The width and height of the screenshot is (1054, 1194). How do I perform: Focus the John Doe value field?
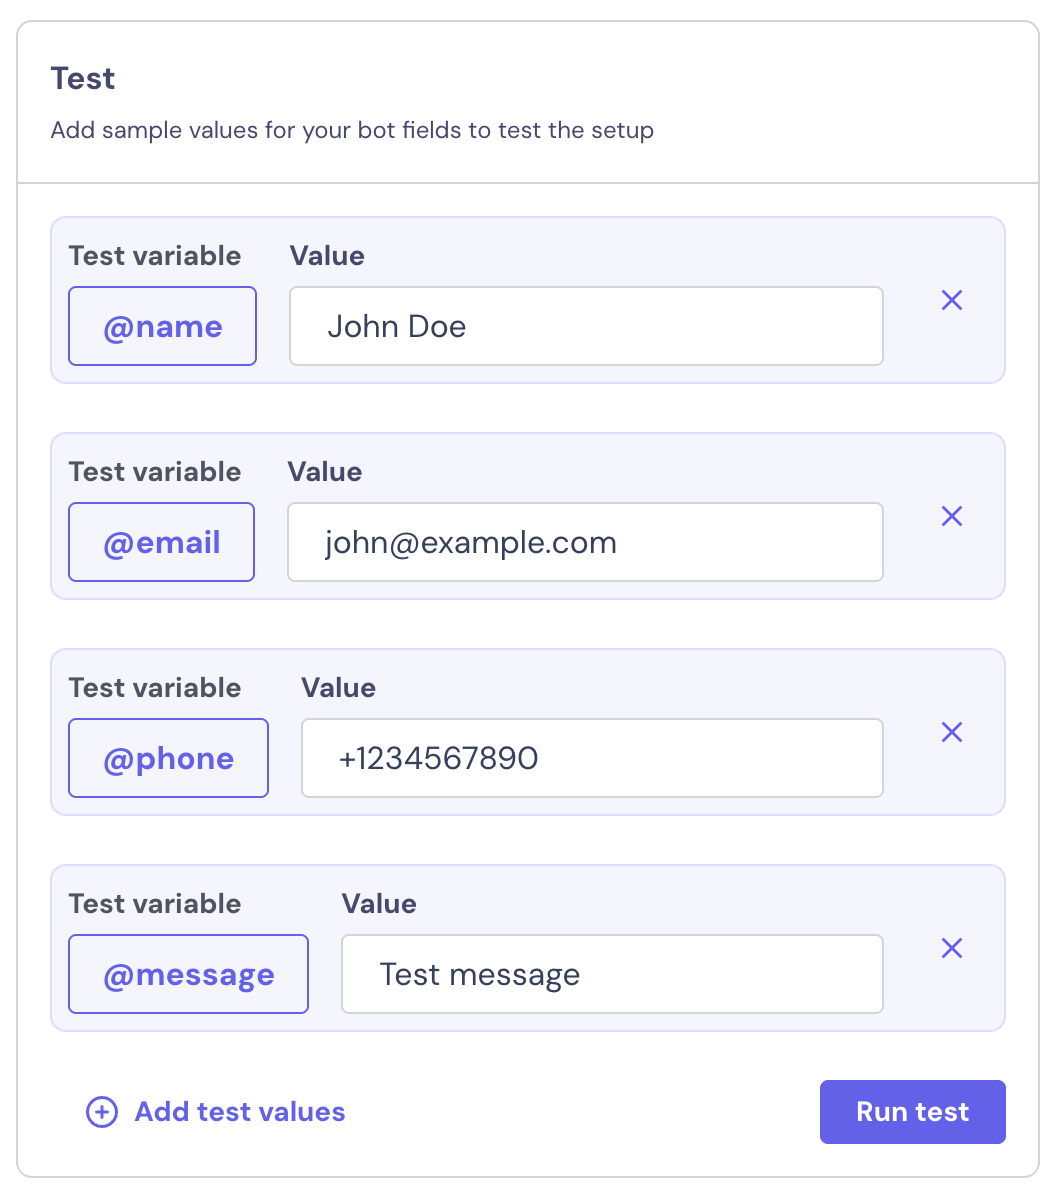point(586,326)
